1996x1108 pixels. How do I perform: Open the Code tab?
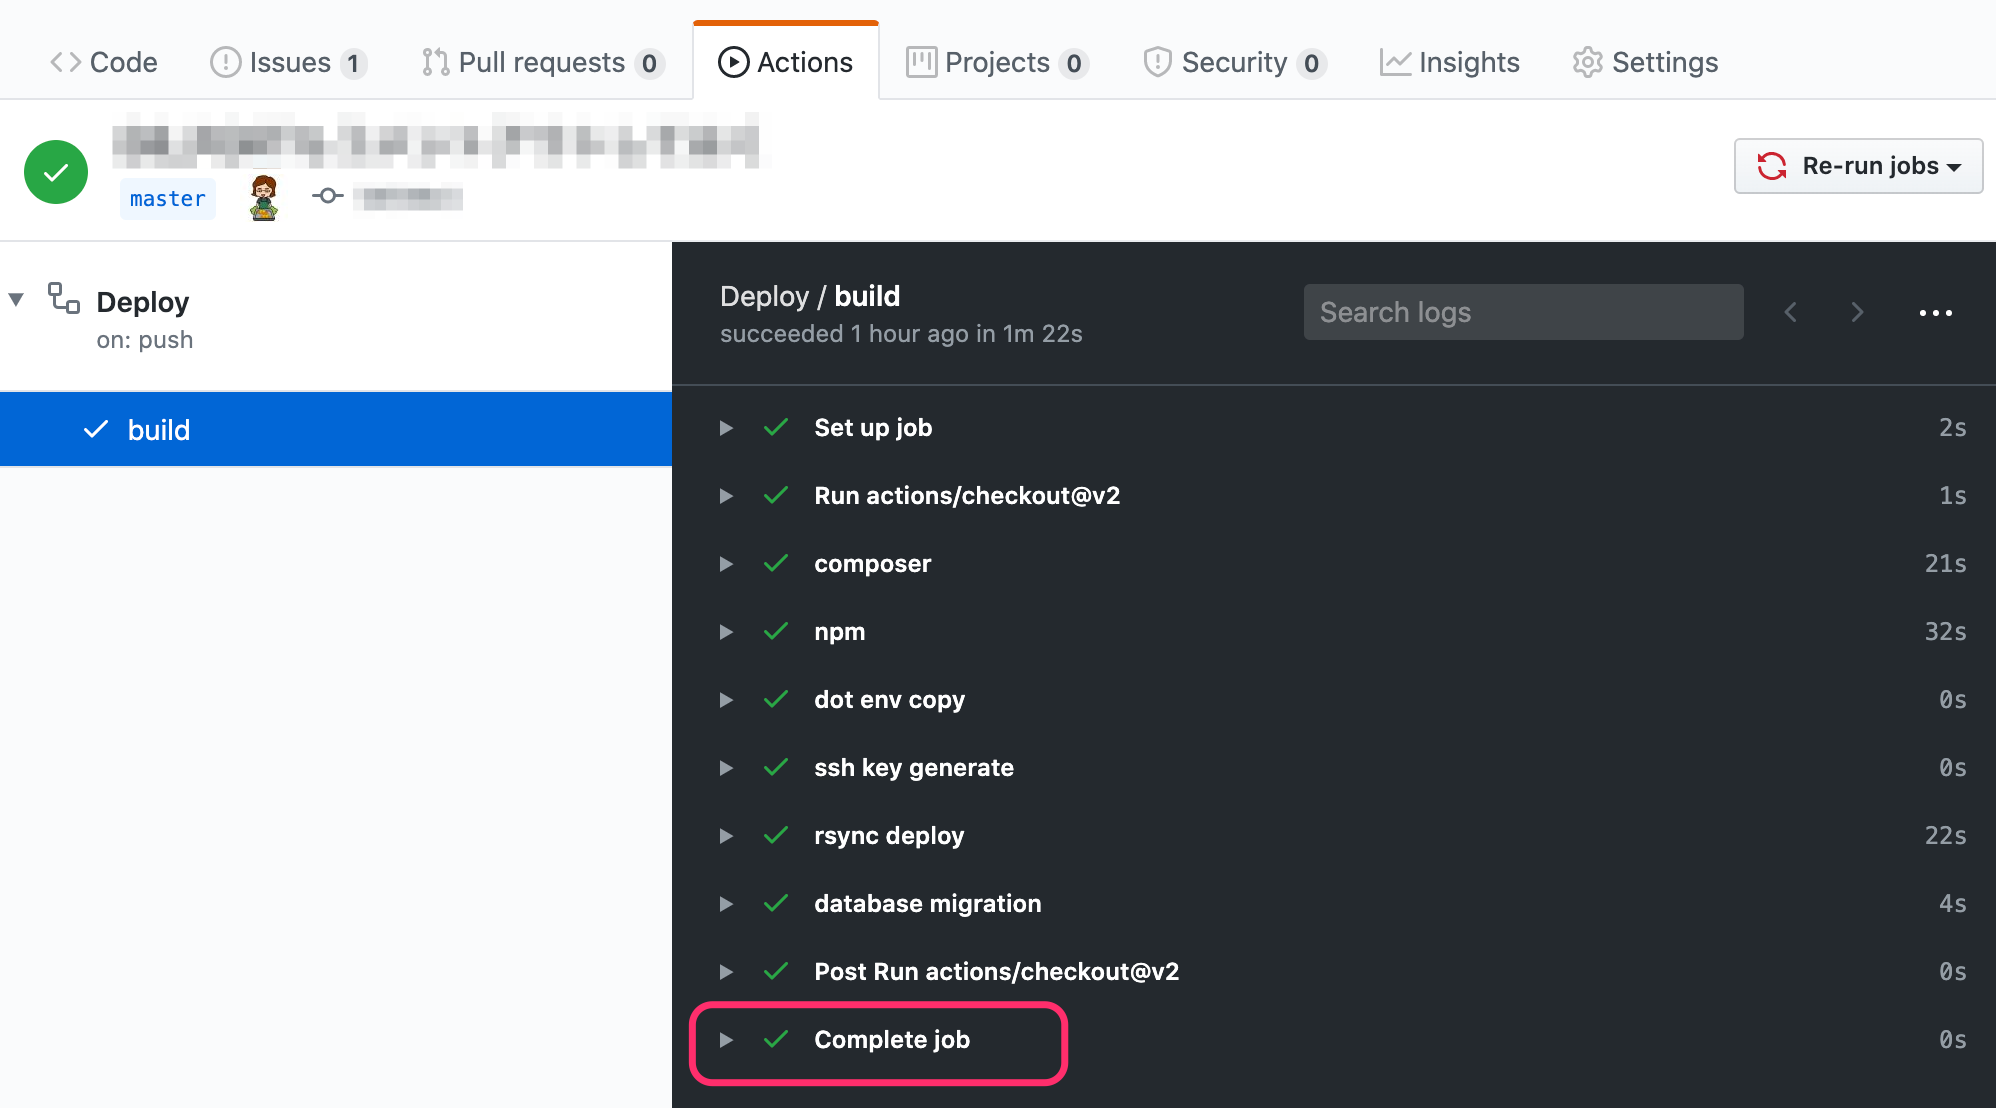point(103,62)
